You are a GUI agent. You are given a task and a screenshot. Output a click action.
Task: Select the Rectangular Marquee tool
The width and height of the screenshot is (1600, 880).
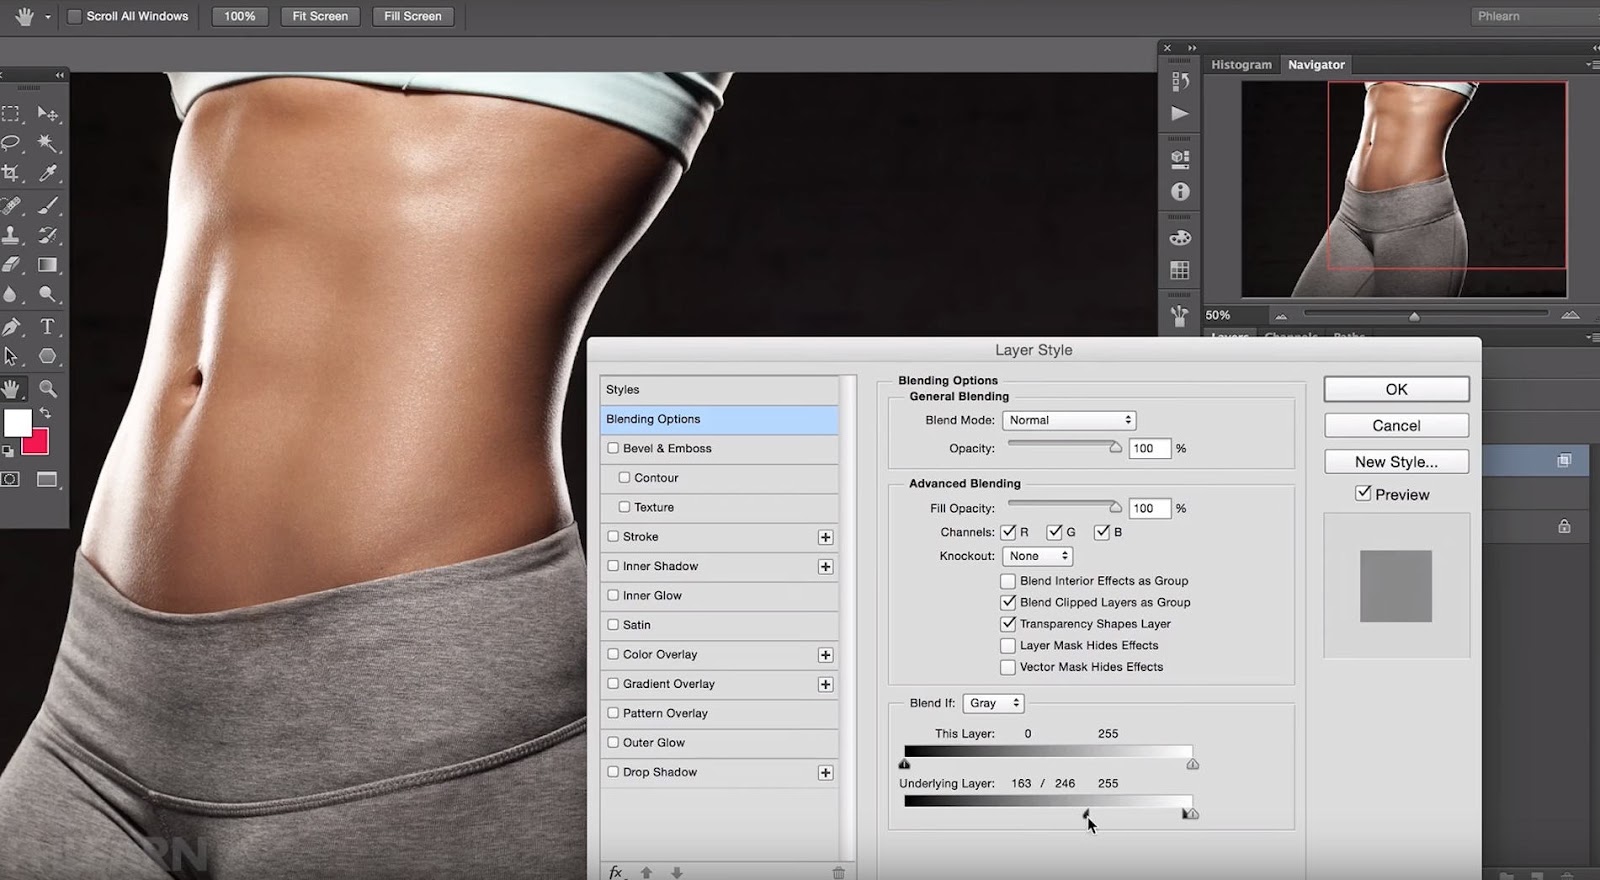11,114
